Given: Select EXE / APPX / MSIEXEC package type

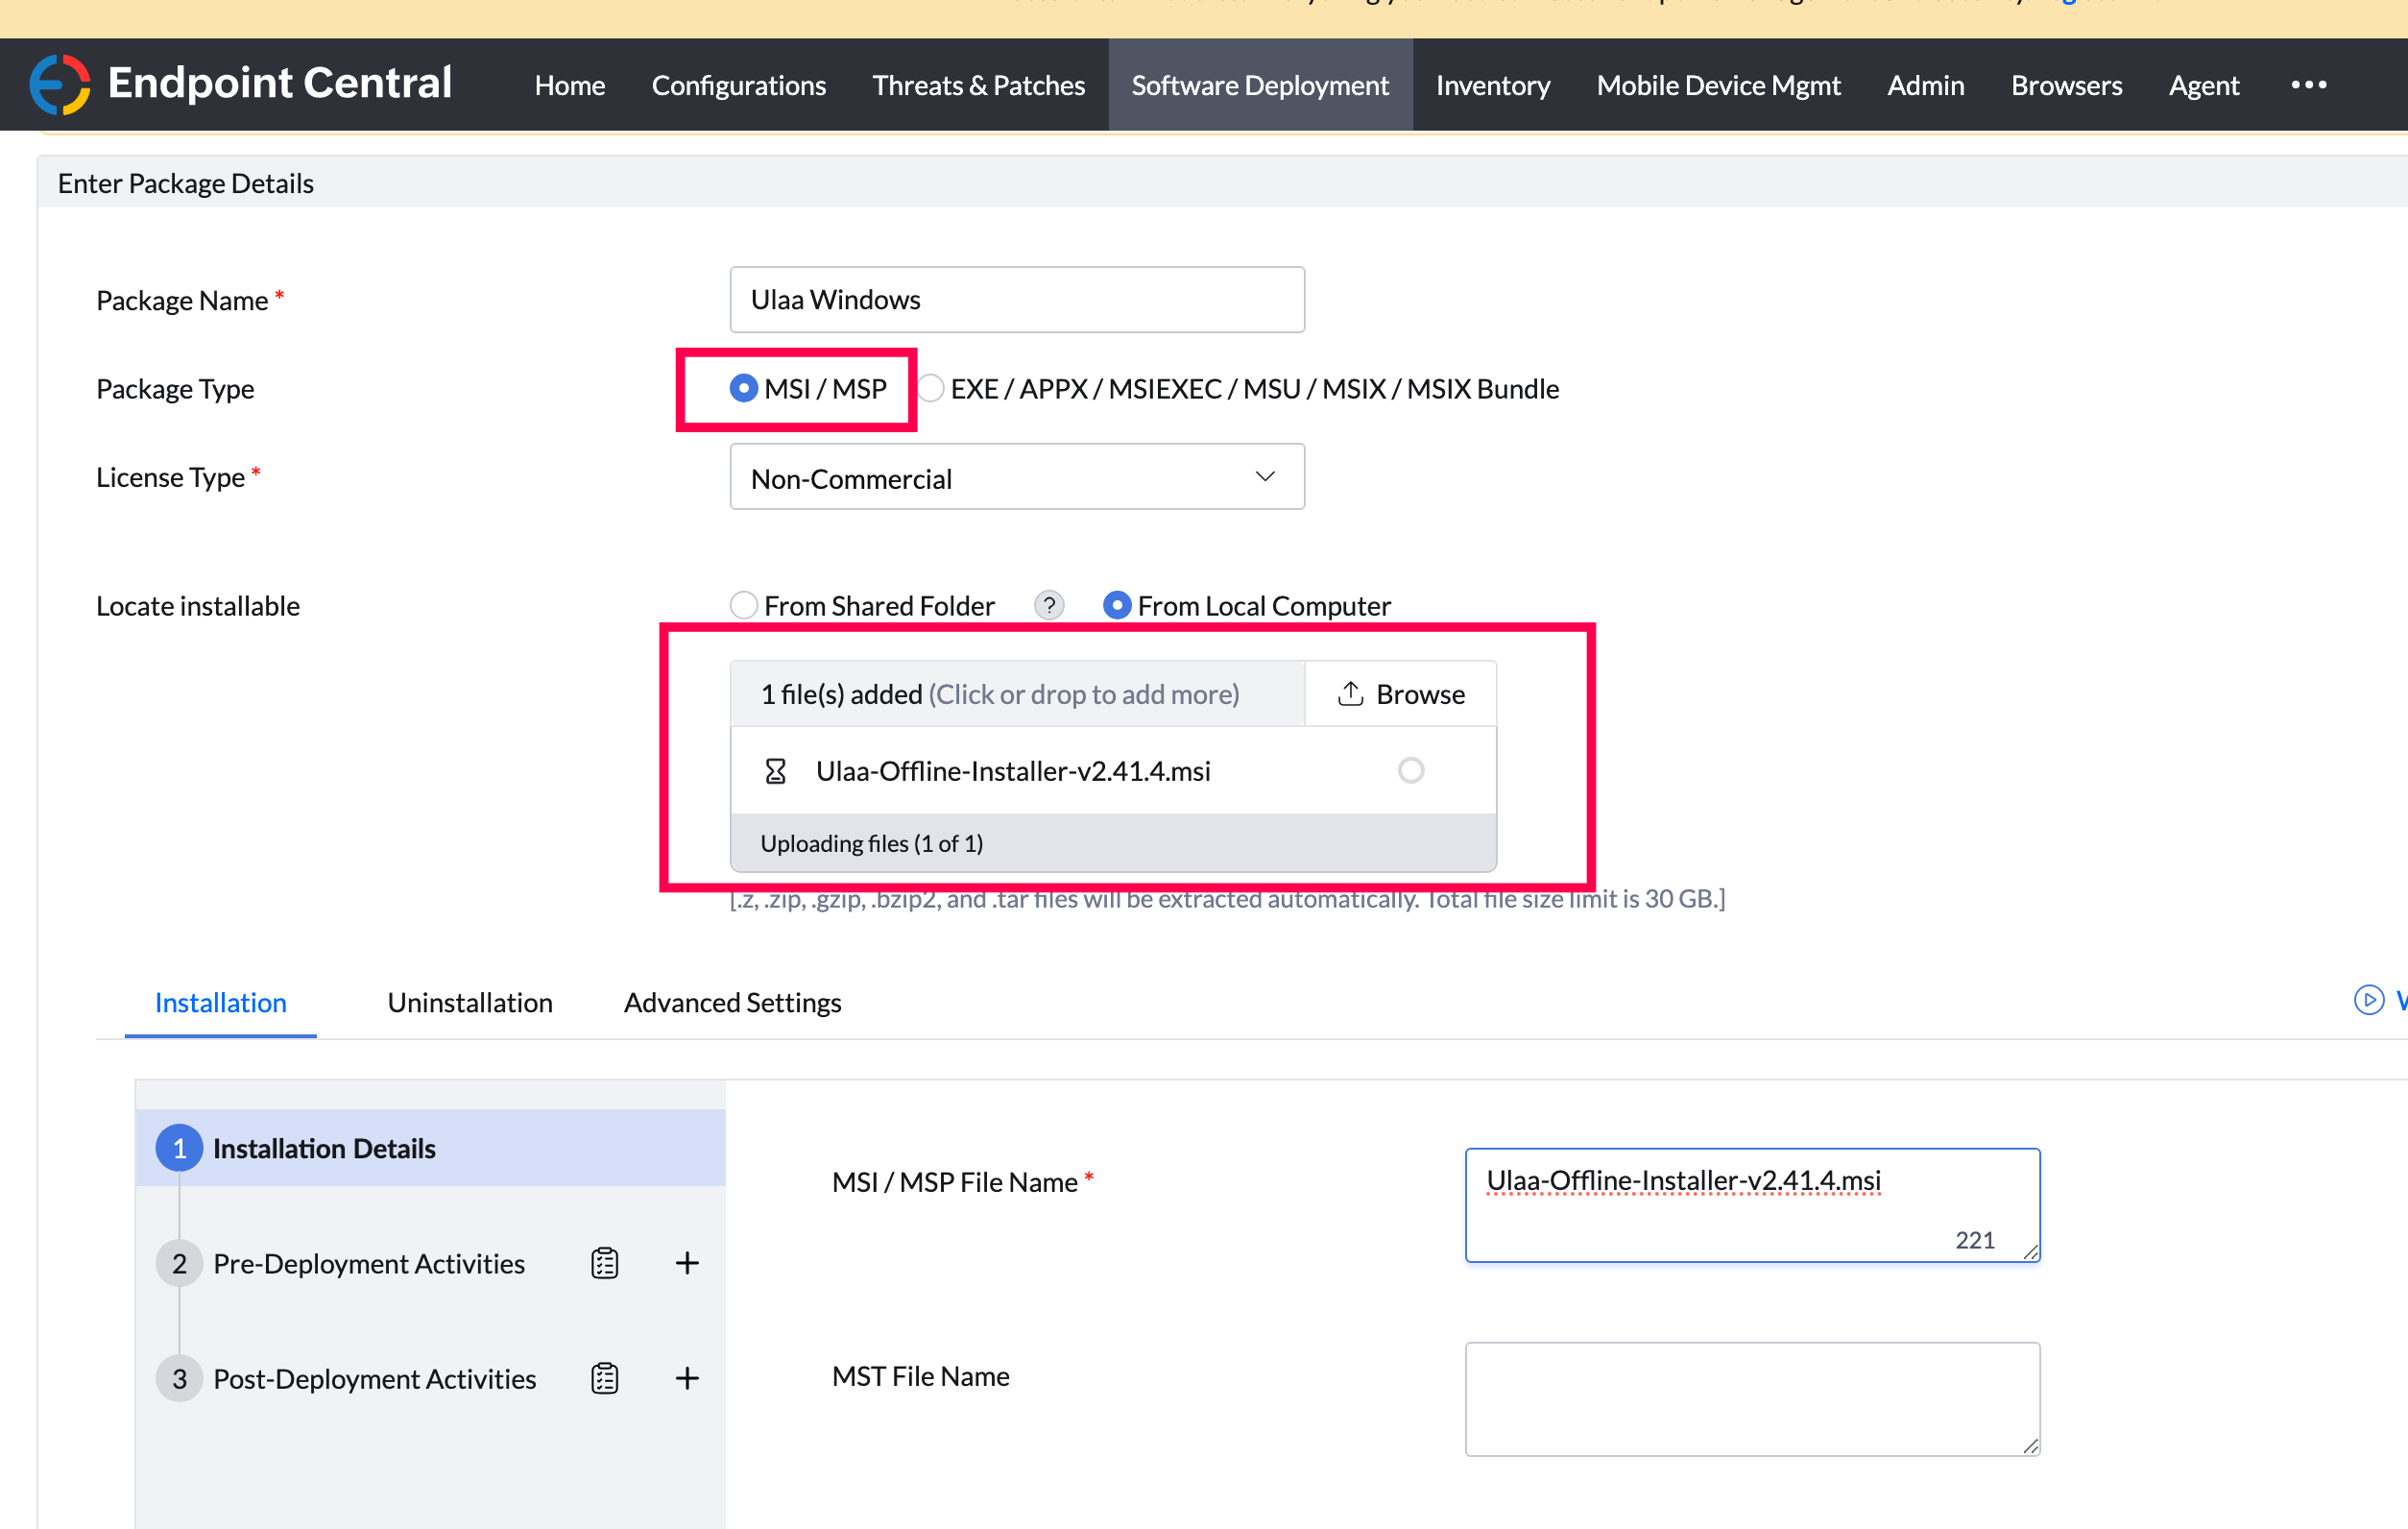Looking at the screenshot, I should click(931, 388).
